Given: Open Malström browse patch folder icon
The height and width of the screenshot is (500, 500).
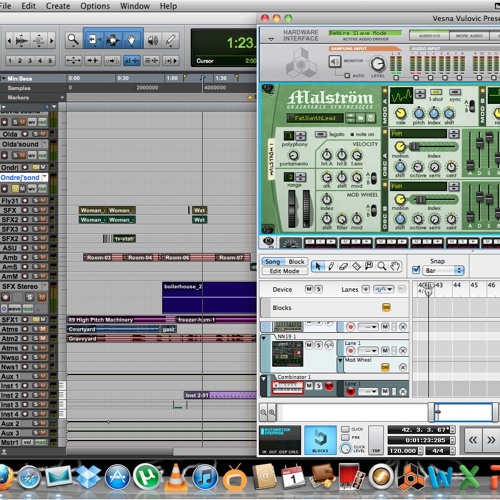Looking at the screenshot, I should click(x=360, y=118).
